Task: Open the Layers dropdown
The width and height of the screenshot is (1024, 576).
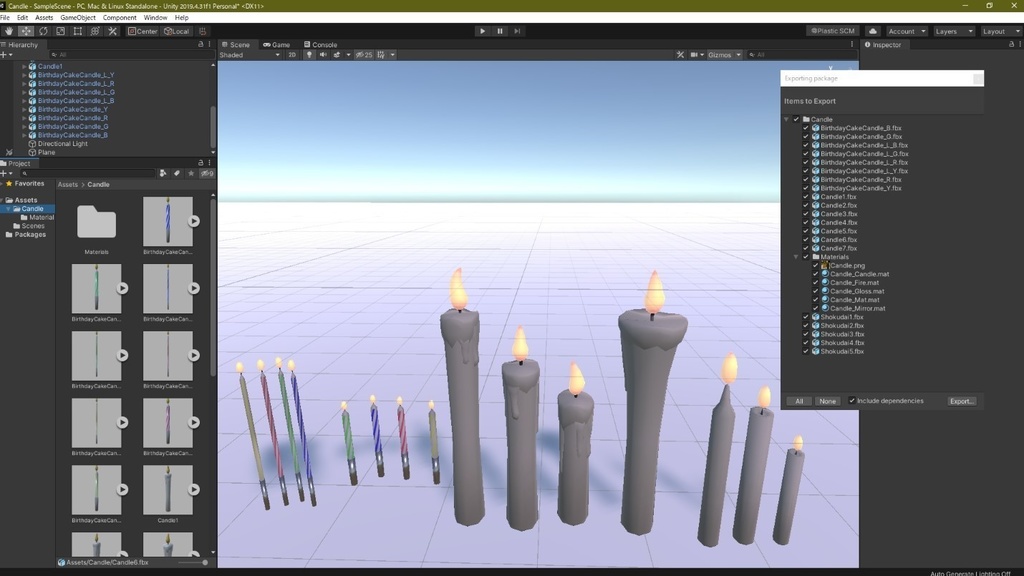Action: (954, 31)
